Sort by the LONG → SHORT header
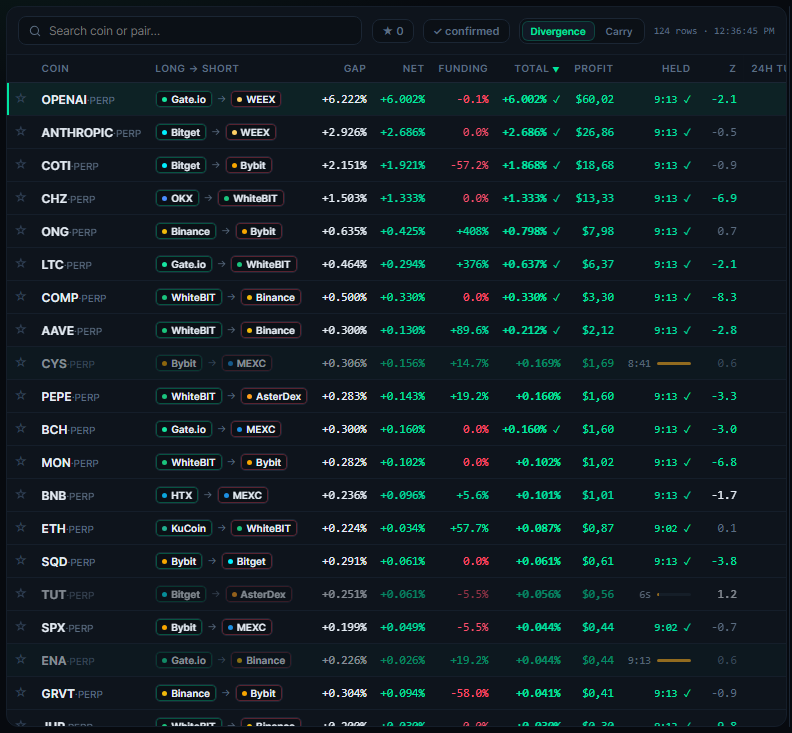The height and width of the screenshot is (733, 792). (x=196, y=69)
